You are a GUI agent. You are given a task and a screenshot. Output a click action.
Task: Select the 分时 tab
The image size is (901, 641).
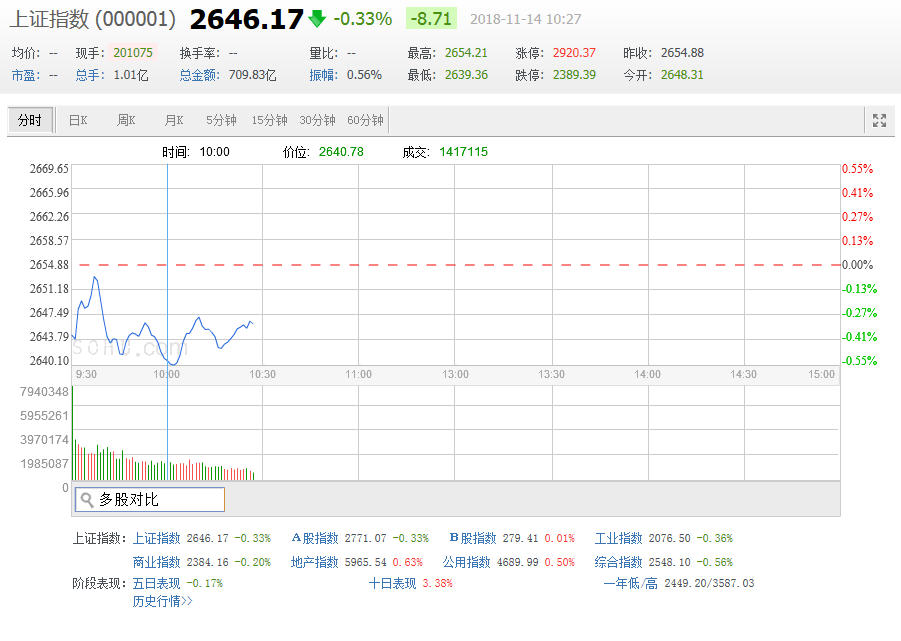click(x=29, y=121)
